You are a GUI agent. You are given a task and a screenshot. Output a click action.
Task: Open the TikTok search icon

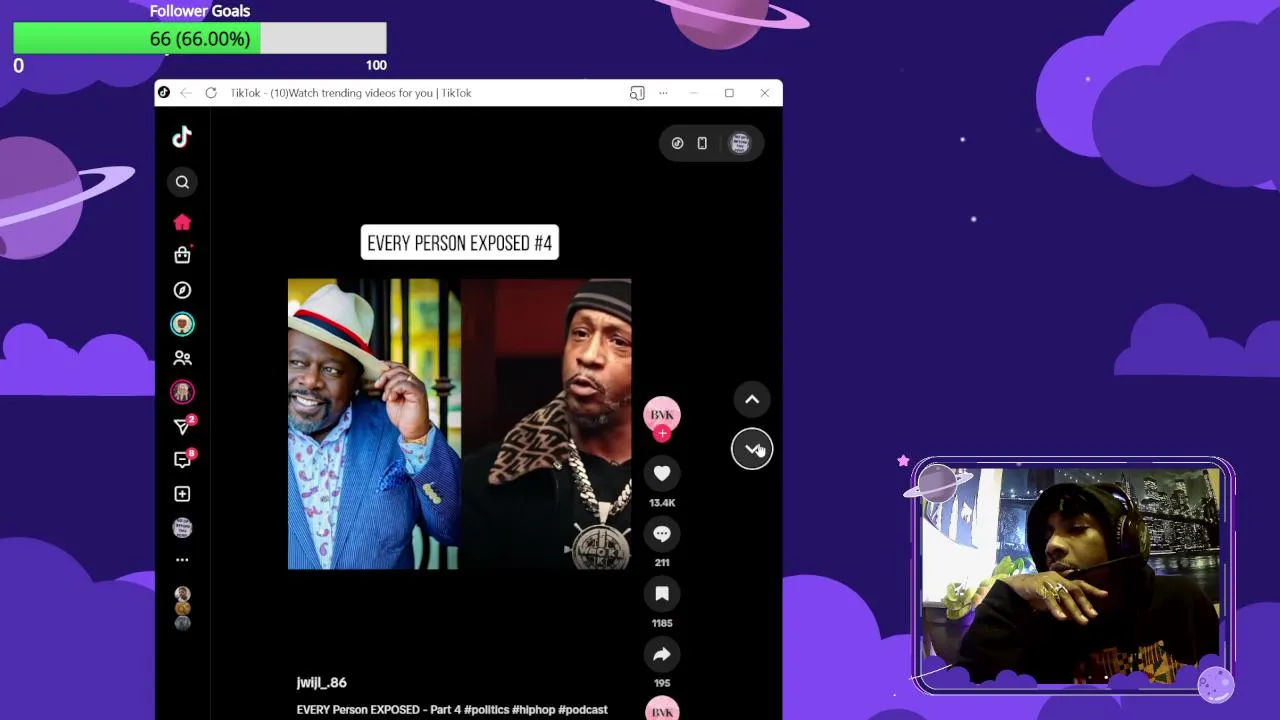(182, 182)
